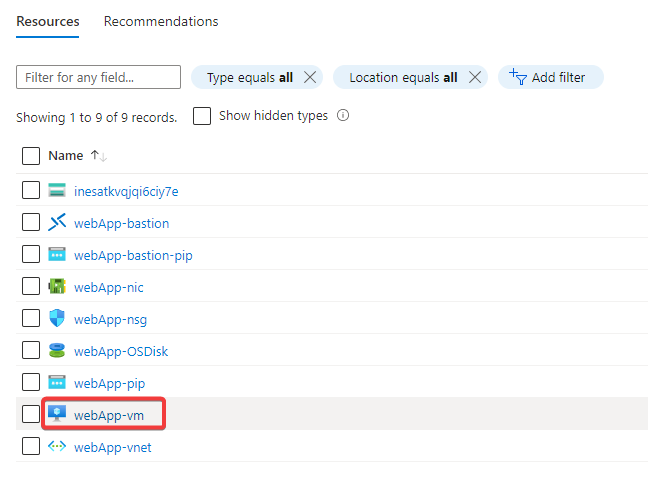648x493 pixels.
Task: Click the virtual network icon for webApp-vnet
Action: (x=57, y=447)
